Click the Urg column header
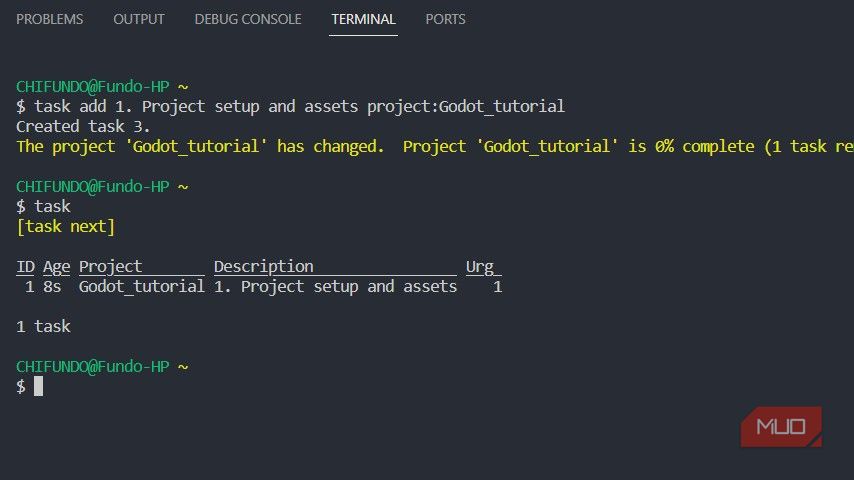854x480 pixels. tap(480, 266)
